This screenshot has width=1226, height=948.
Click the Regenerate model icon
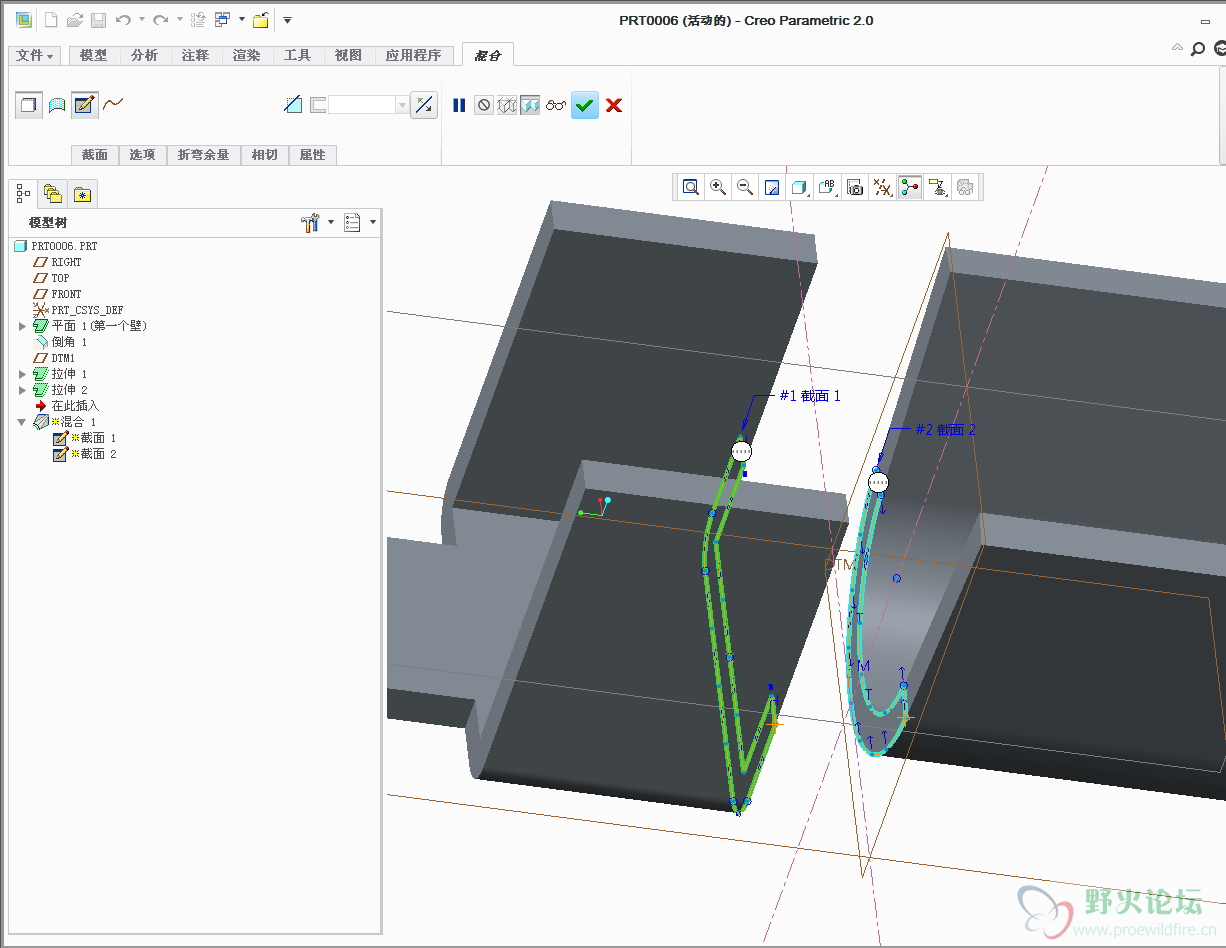(198, 20)
